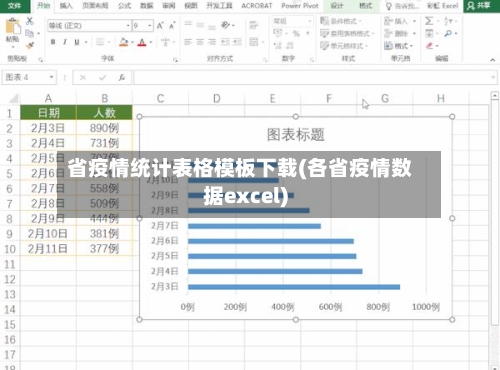The width and height of the screenshot is (500, 370).
Task: Open the font color dropdown arrow
Action: pyautogui.click(x=151, y=42)
